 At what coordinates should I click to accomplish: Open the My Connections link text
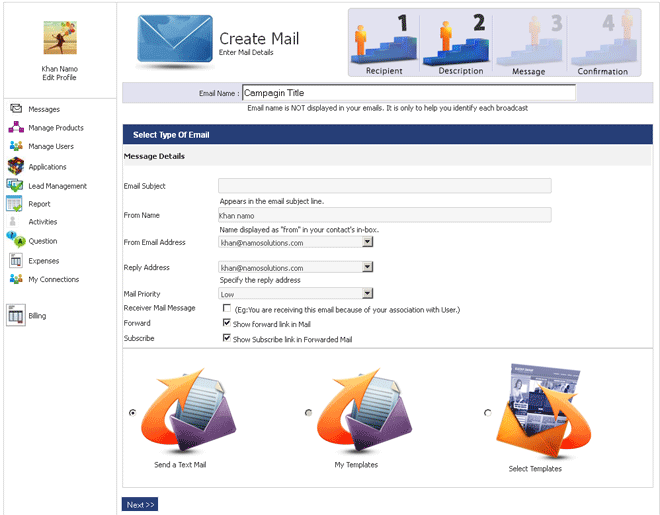click(x=54, y=279)
